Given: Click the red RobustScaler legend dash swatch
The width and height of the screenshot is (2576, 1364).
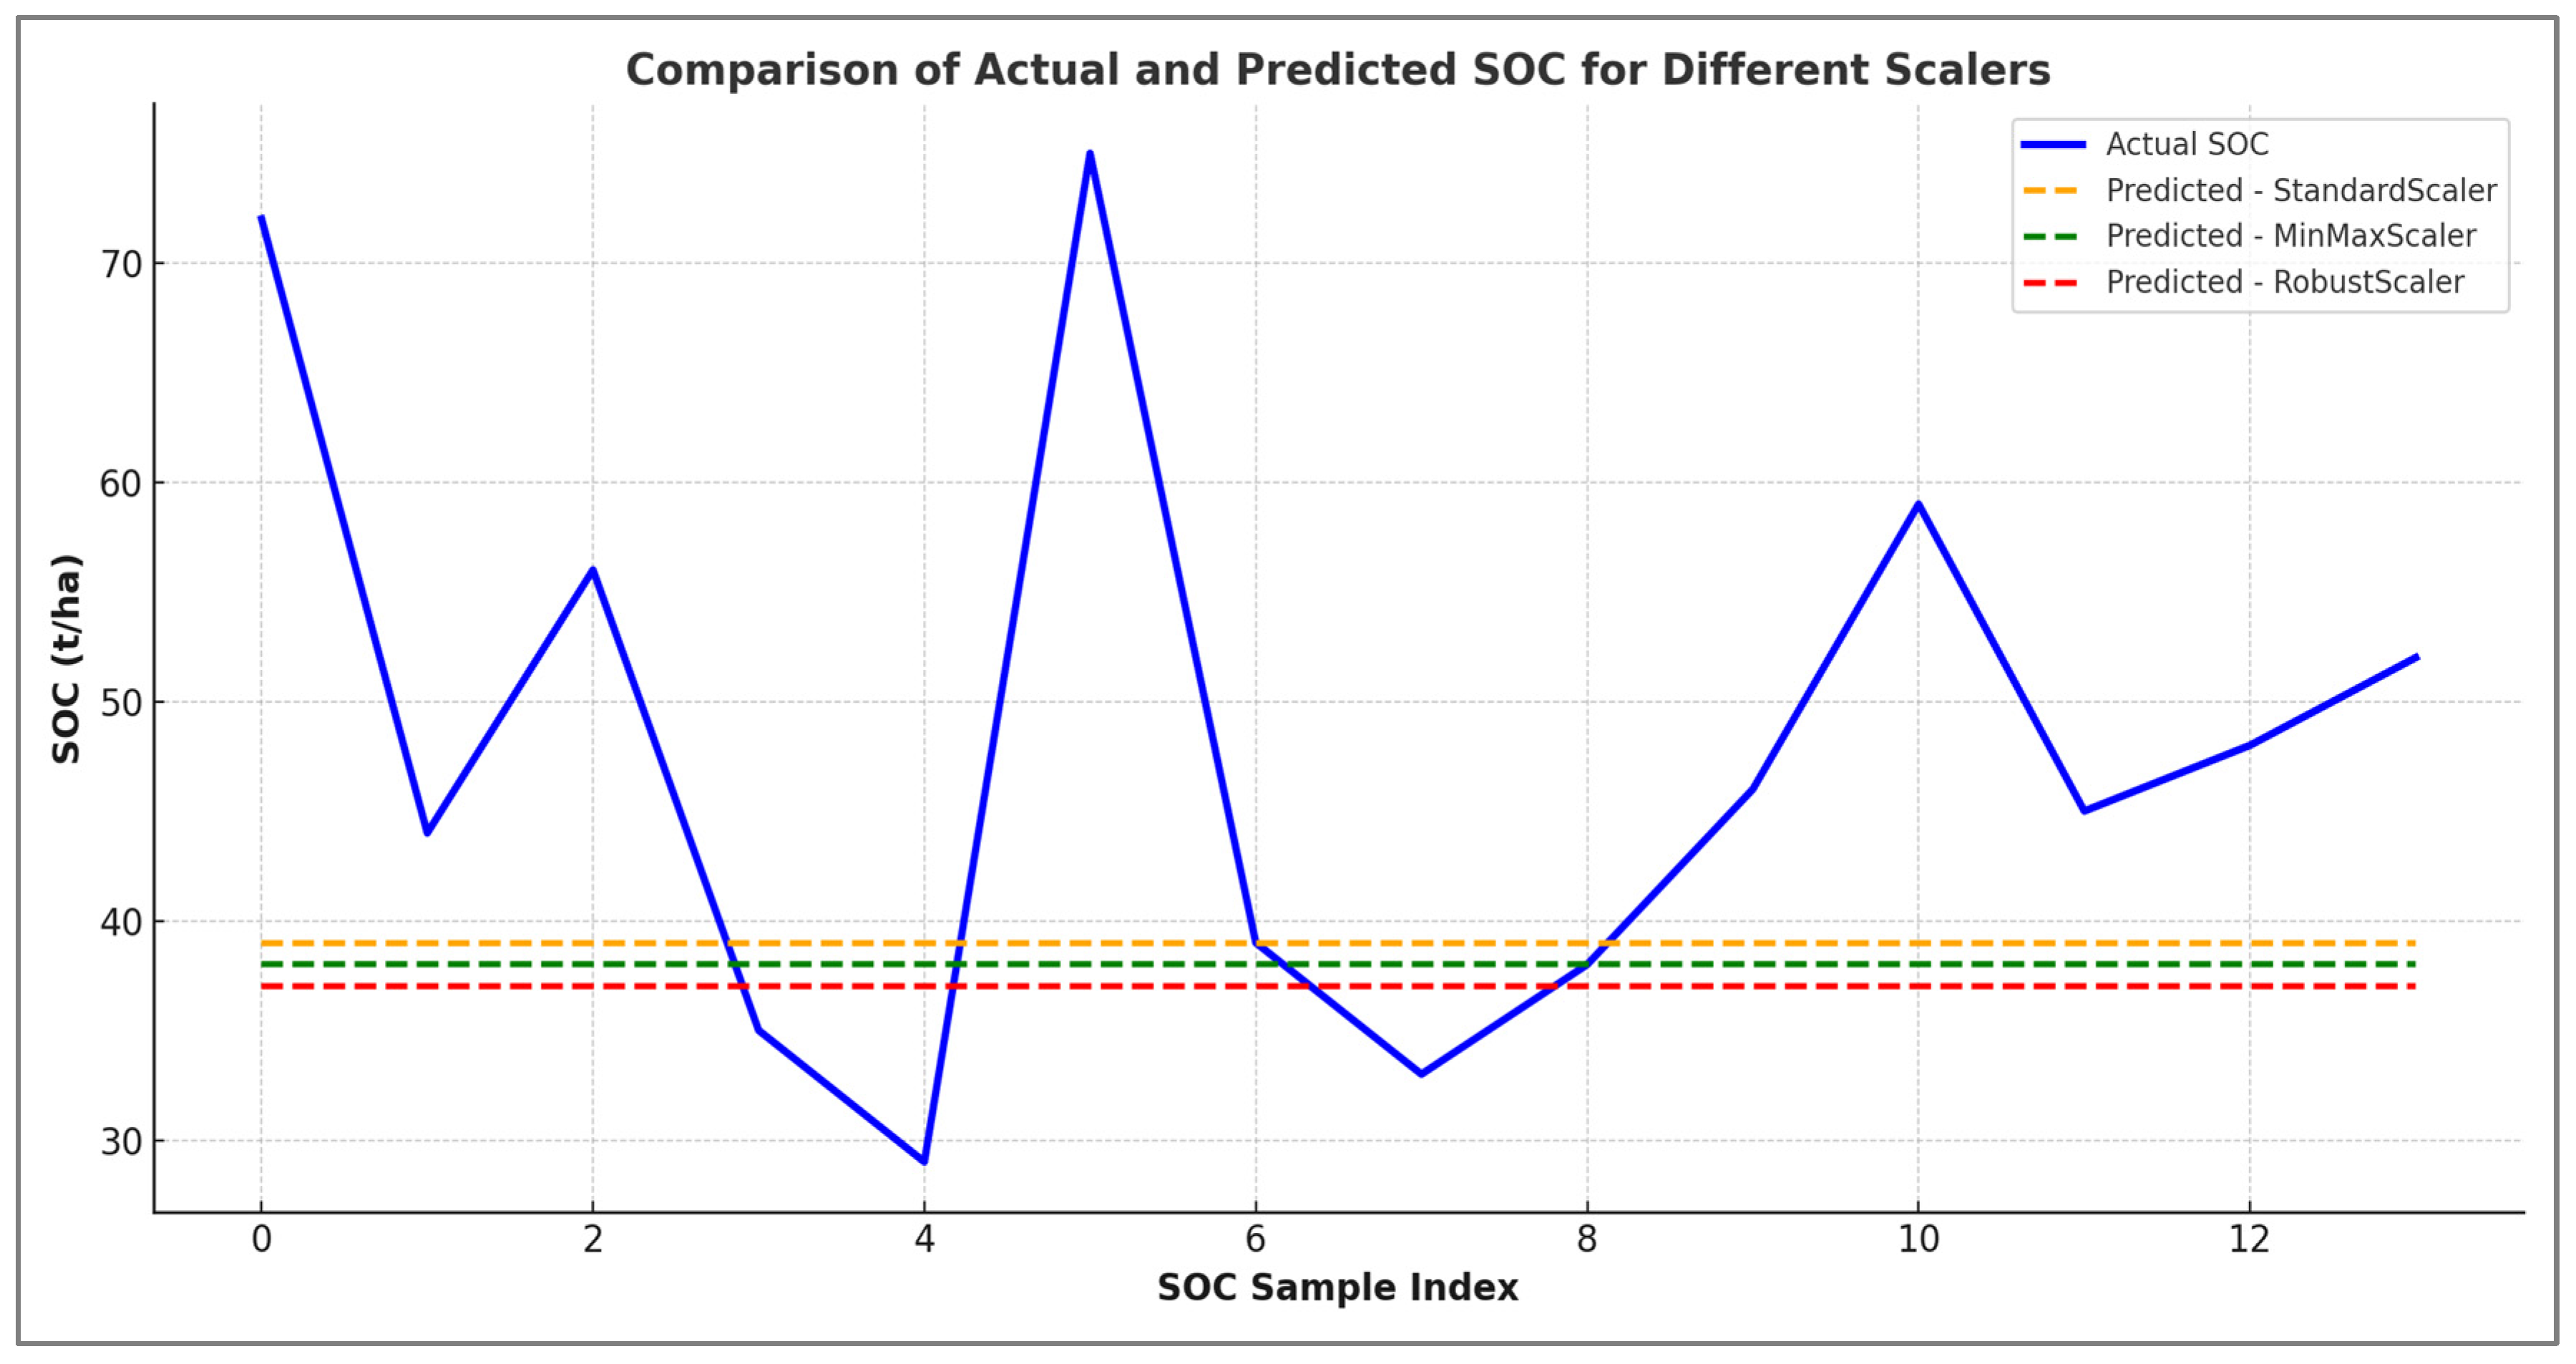Looking at the screenshot, I should (x=2050, y=283).
